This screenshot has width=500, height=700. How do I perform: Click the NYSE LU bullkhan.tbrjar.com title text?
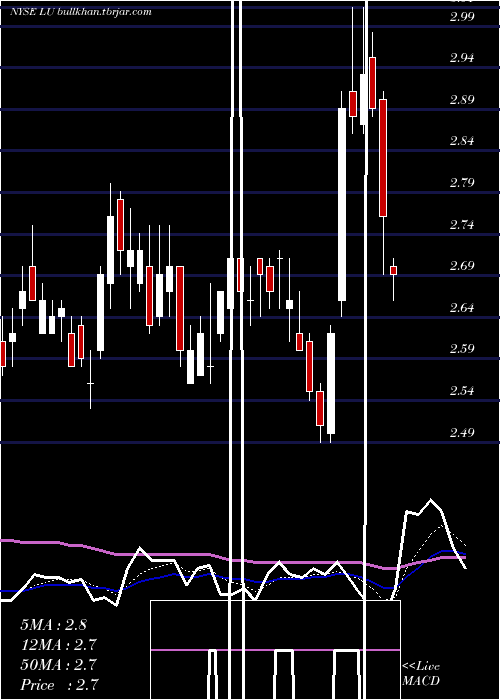[81, 12]
